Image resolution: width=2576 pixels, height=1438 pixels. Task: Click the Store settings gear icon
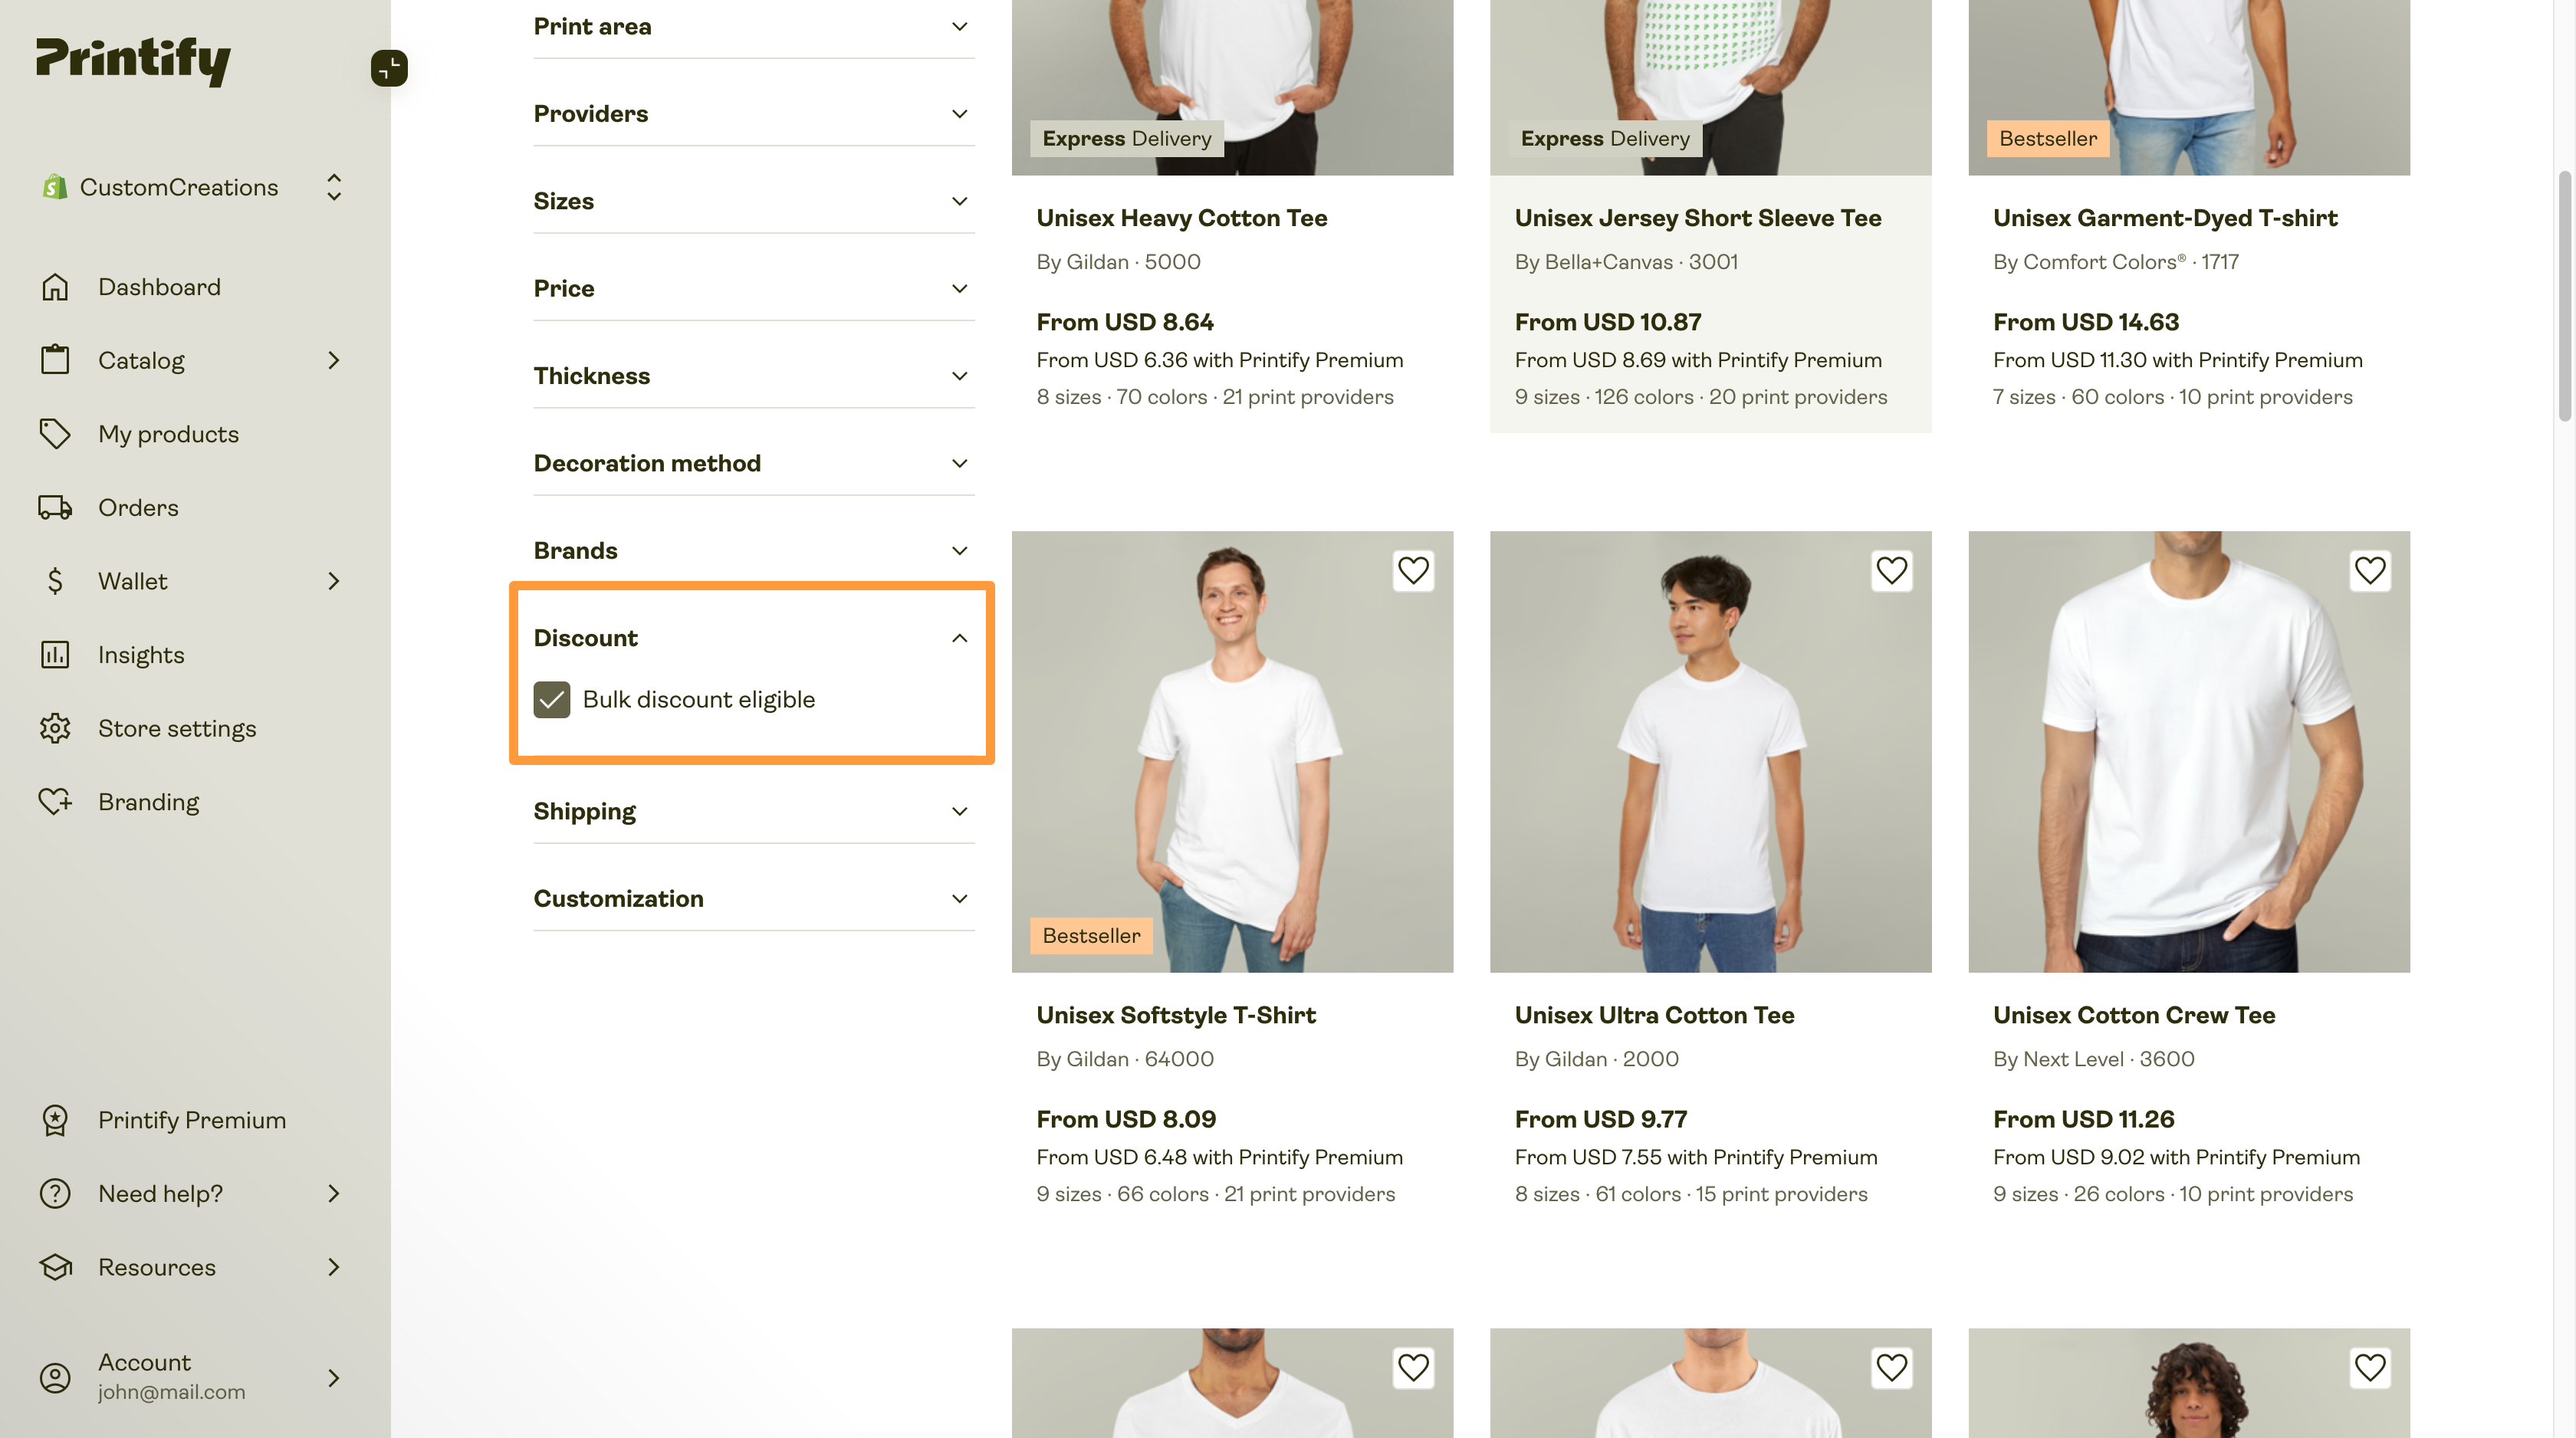pos(55,729)
